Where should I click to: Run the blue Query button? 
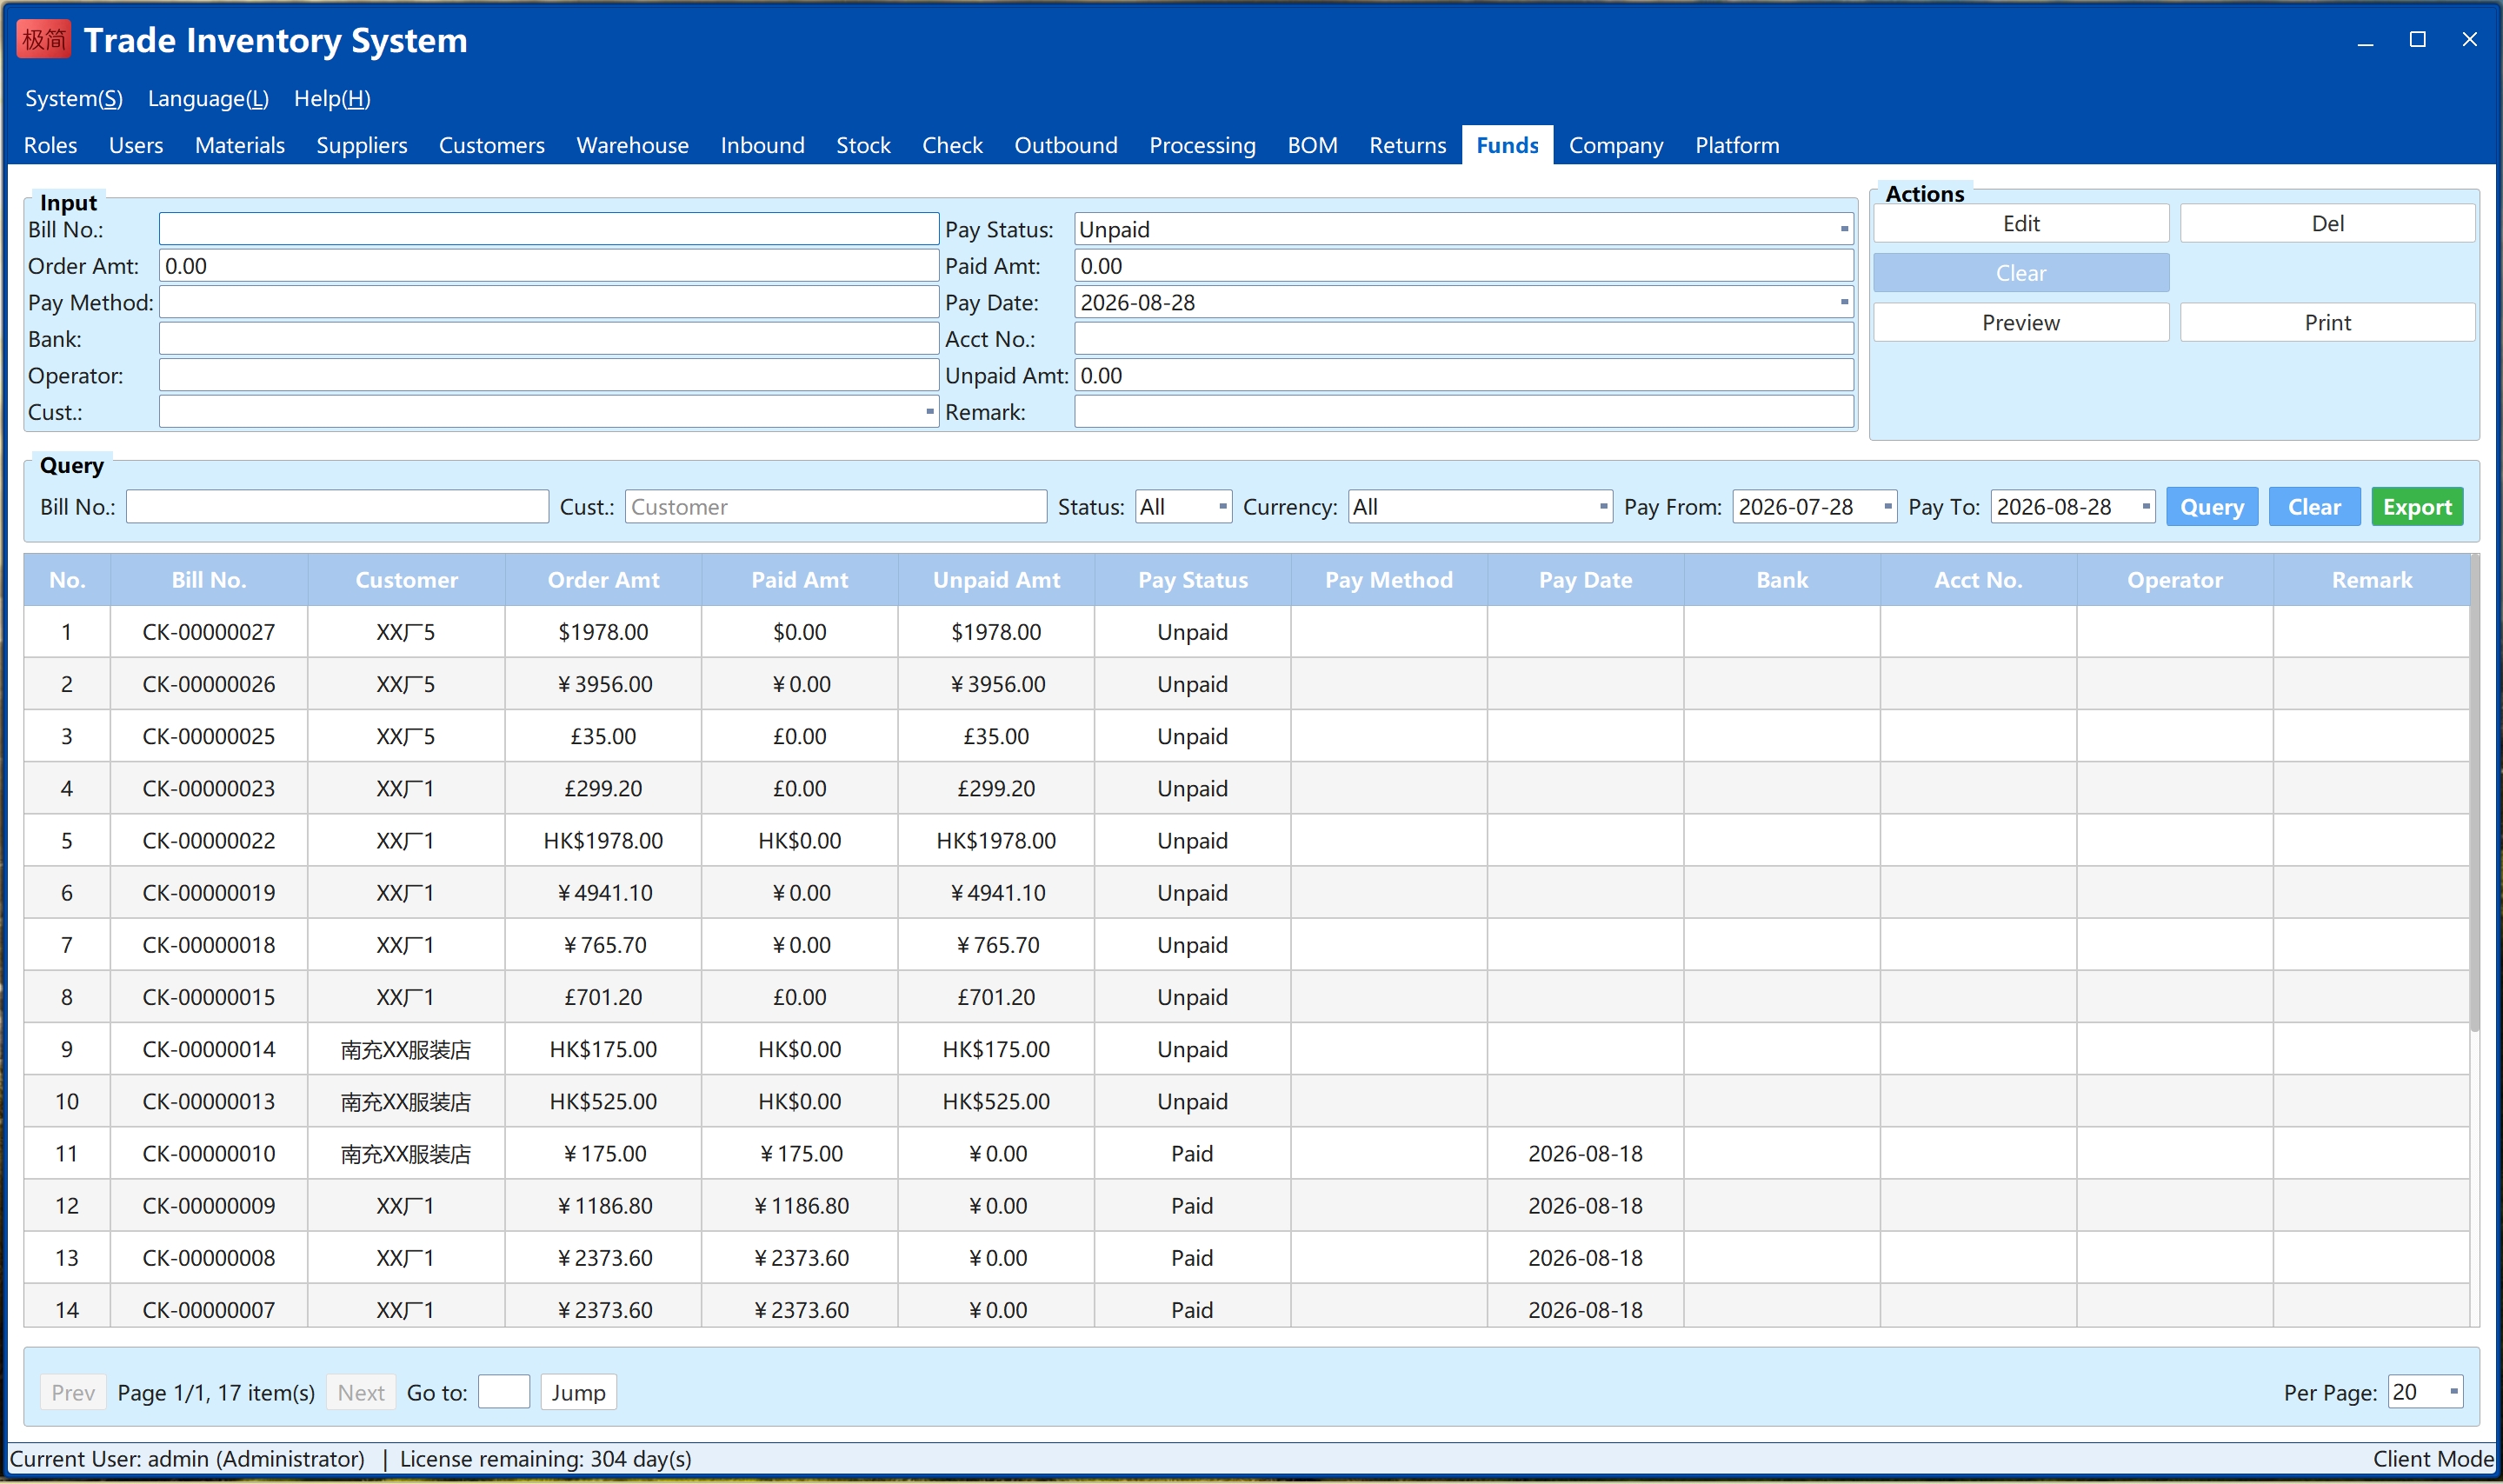click(x=2211, y=507)
